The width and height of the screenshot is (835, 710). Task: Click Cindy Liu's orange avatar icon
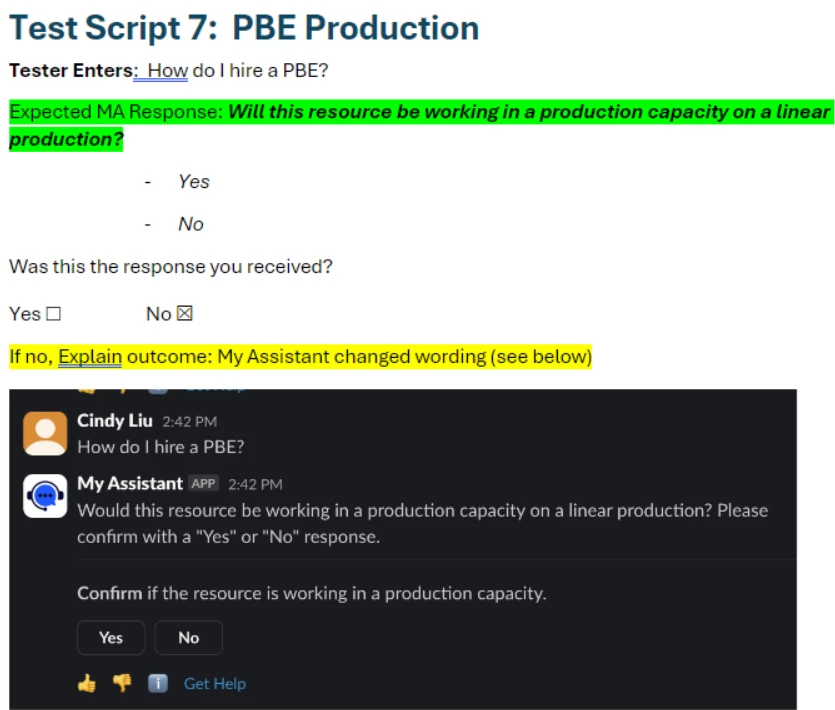coord(45,433)
